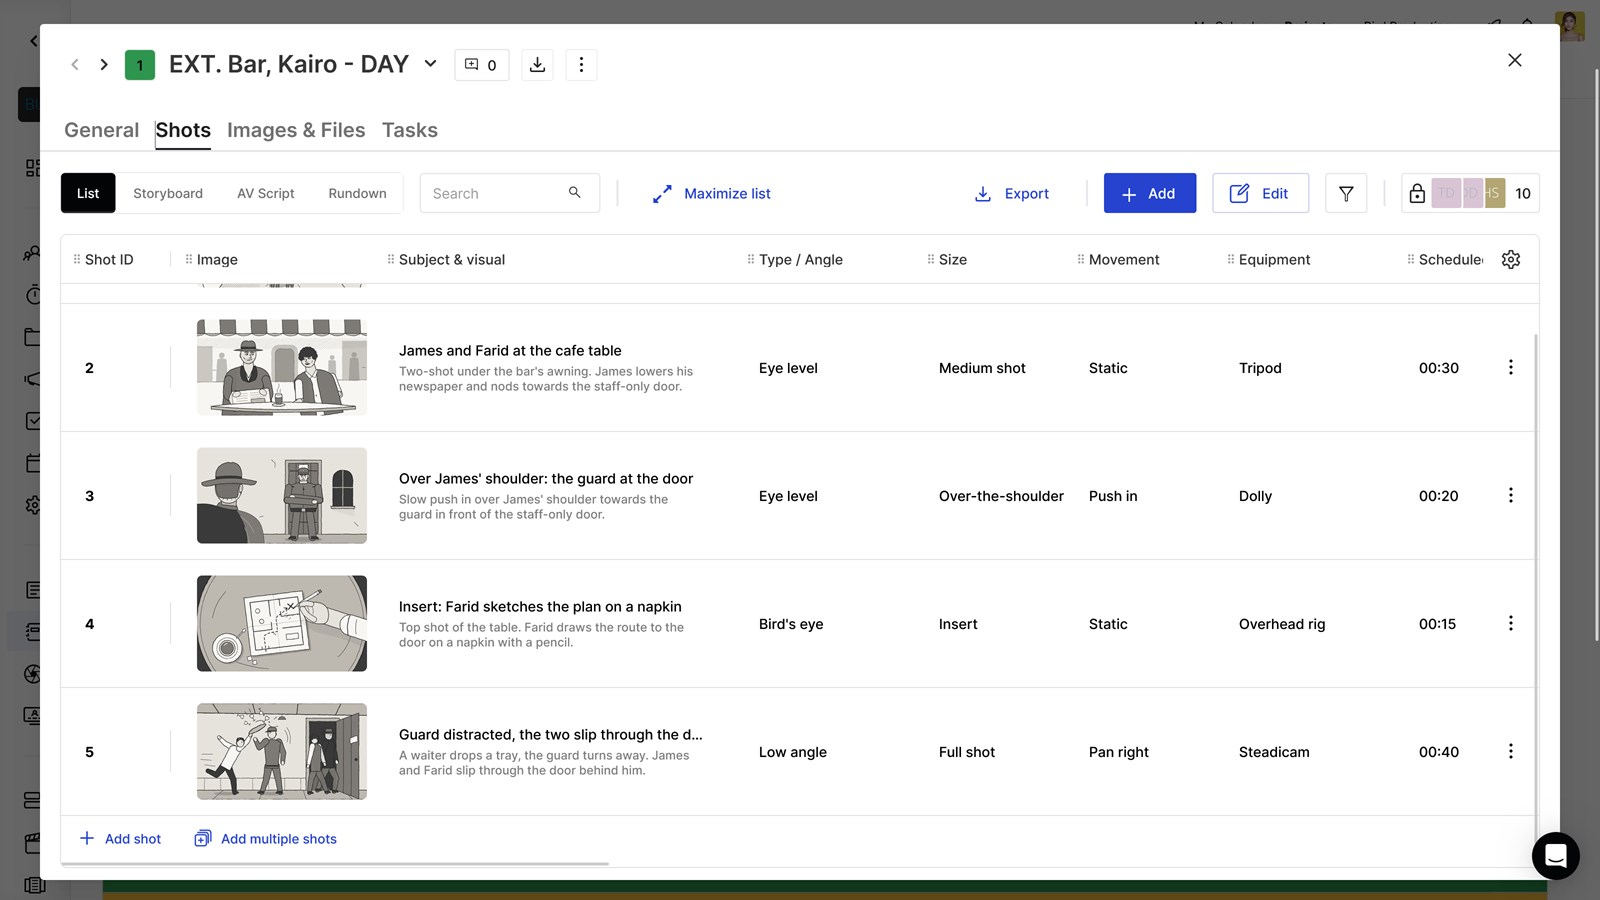Open the chat support bubble

(1556, 856)
